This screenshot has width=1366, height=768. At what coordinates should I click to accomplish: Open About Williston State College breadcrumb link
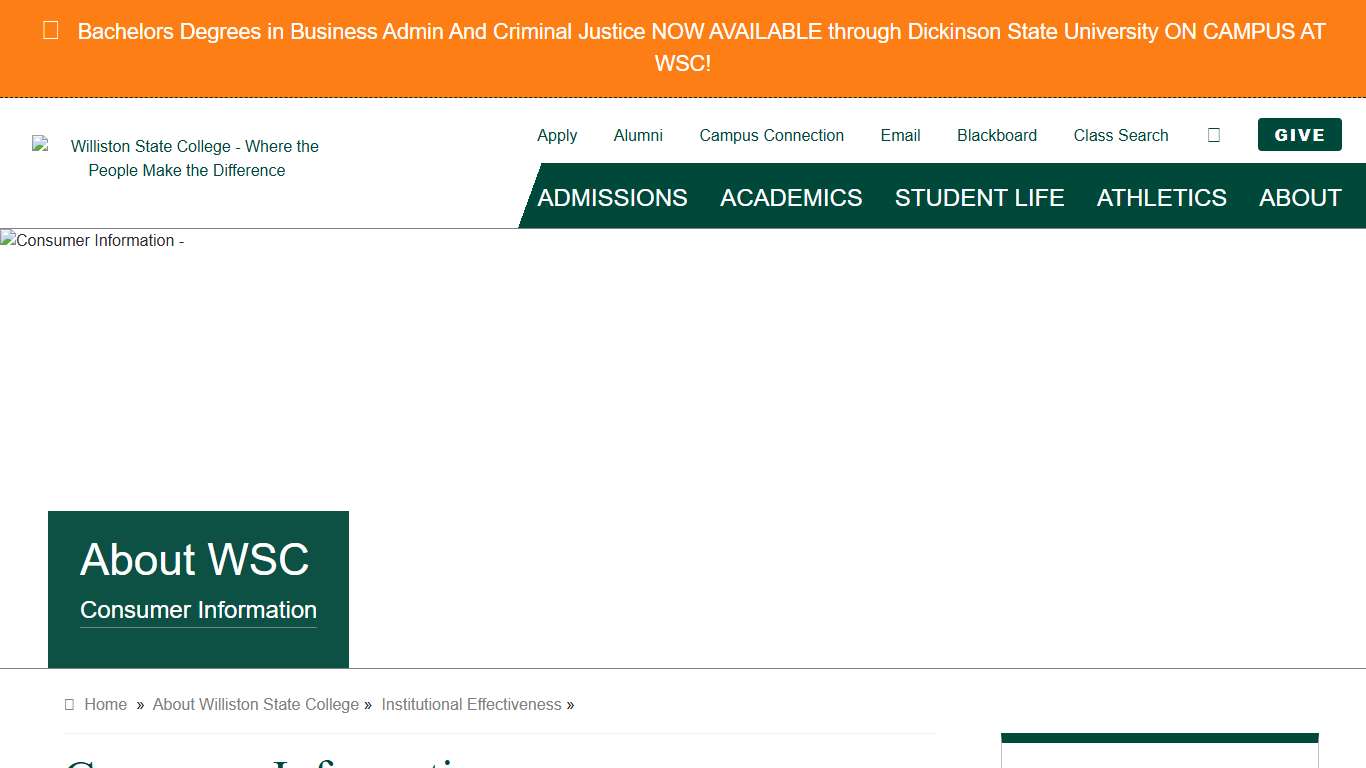point(255,704)
